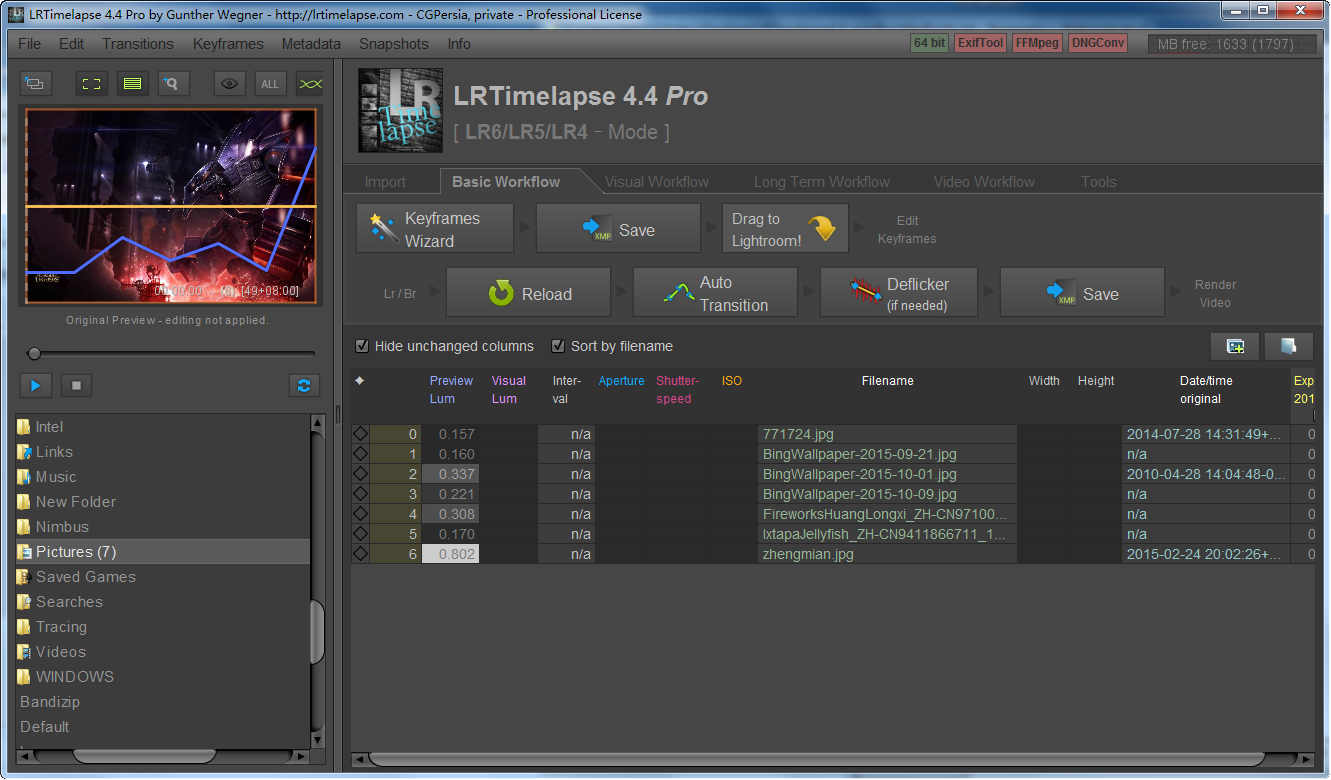Image resolution: width=1331 pixels, height=780 pixels.
Task: Click the zoom magnifier preview icon
Action: click(173, 84)
